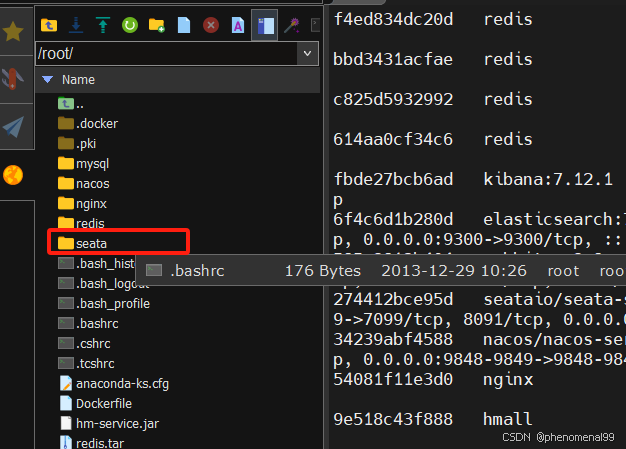Click the download (blue down arrow) icon
This screenshot has height=449, width=626.
point(76,26)
